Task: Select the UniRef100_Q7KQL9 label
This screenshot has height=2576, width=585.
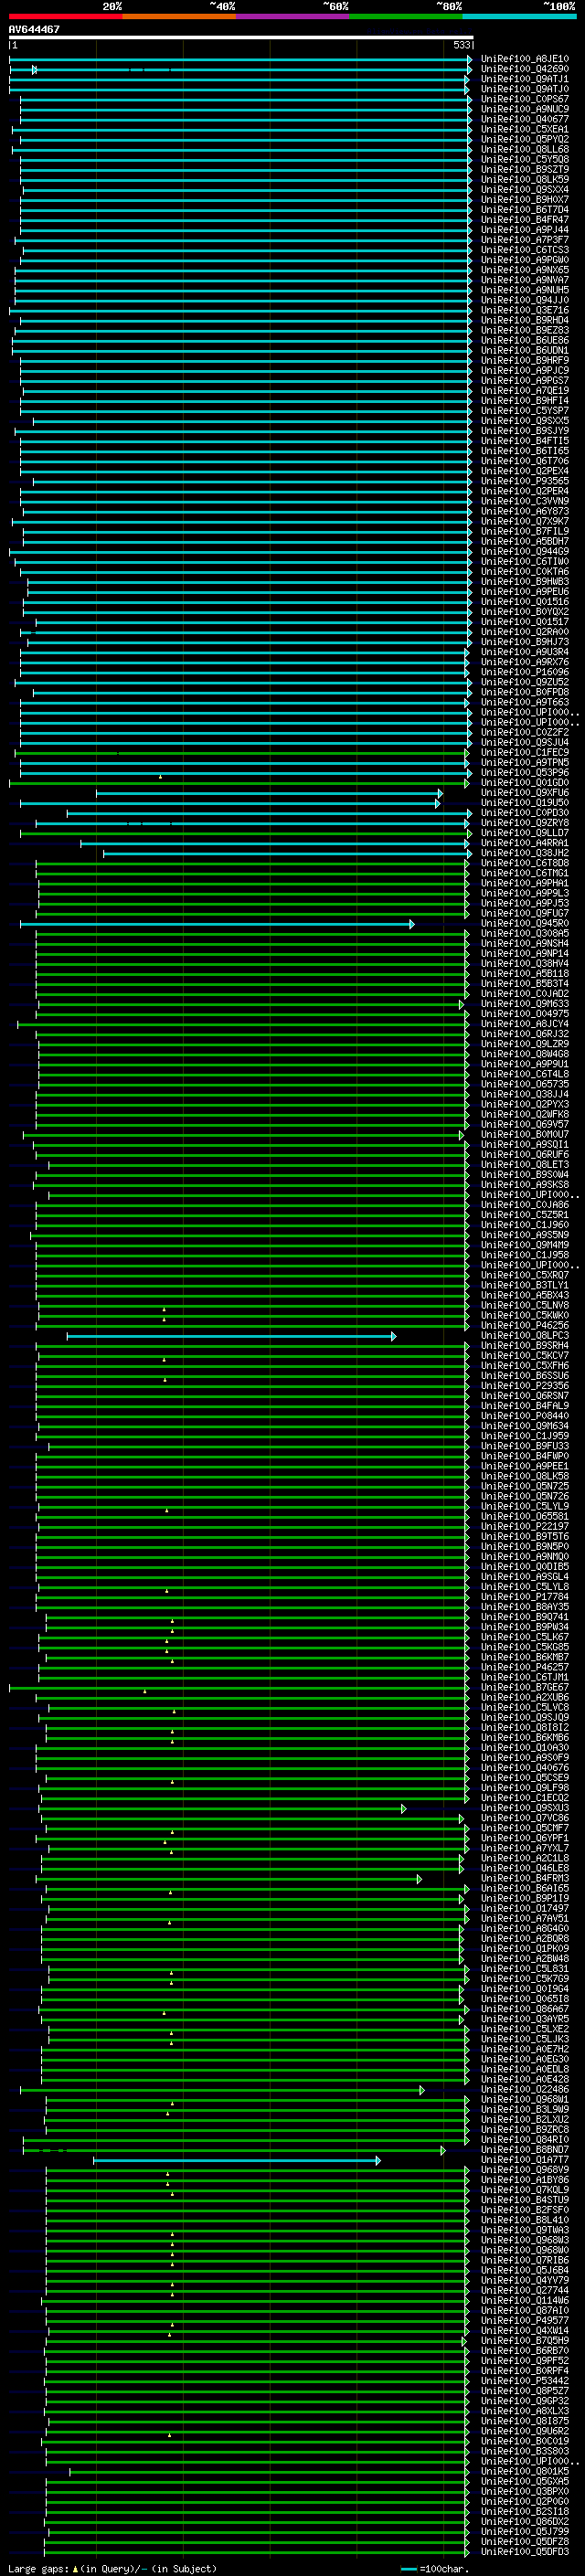Action: click(525, 2190)
